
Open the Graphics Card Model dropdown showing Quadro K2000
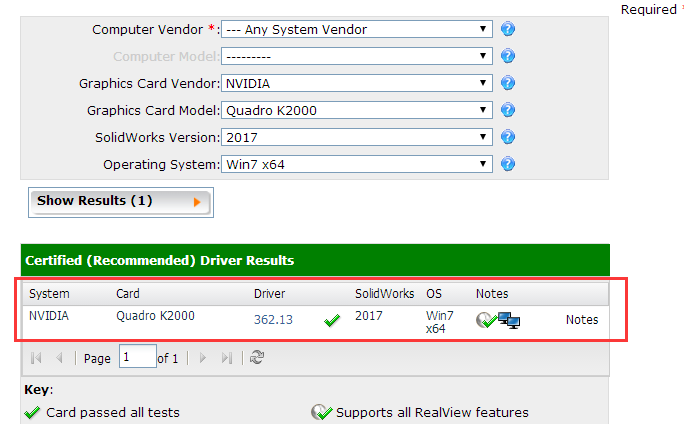pos(357,110)
